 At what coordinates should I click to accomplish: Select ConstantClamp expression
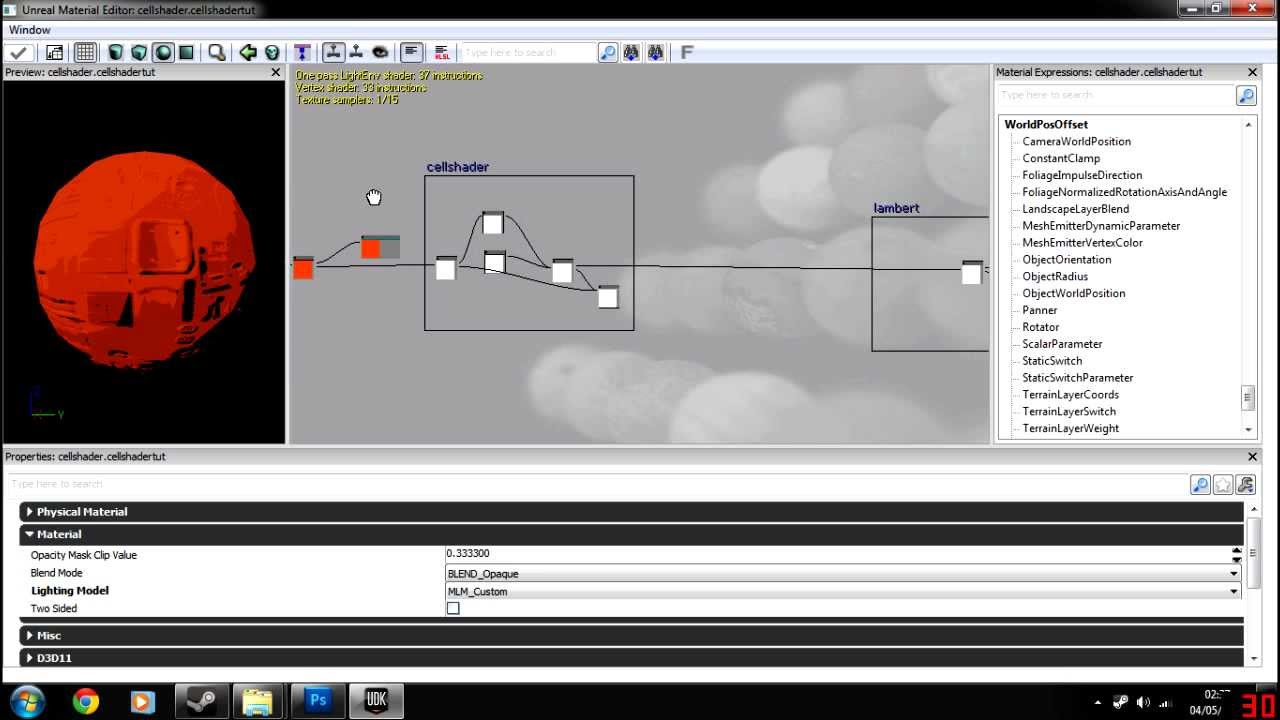point(1061,158)
